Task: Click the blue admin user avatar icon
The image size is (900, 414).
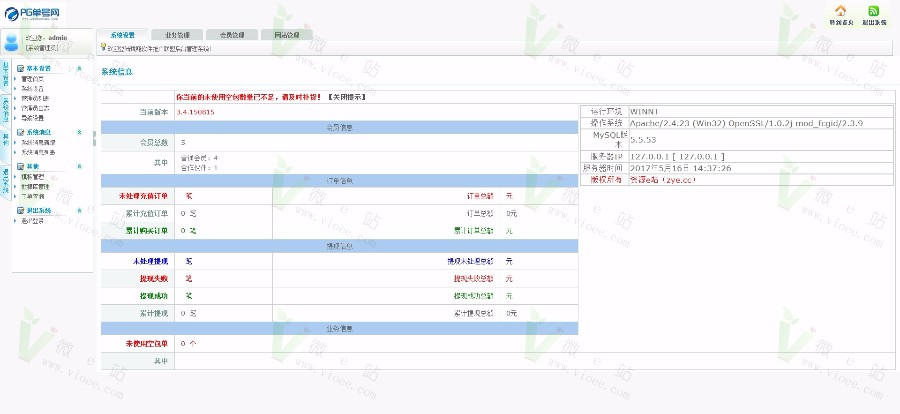Action: pos(11,42)
